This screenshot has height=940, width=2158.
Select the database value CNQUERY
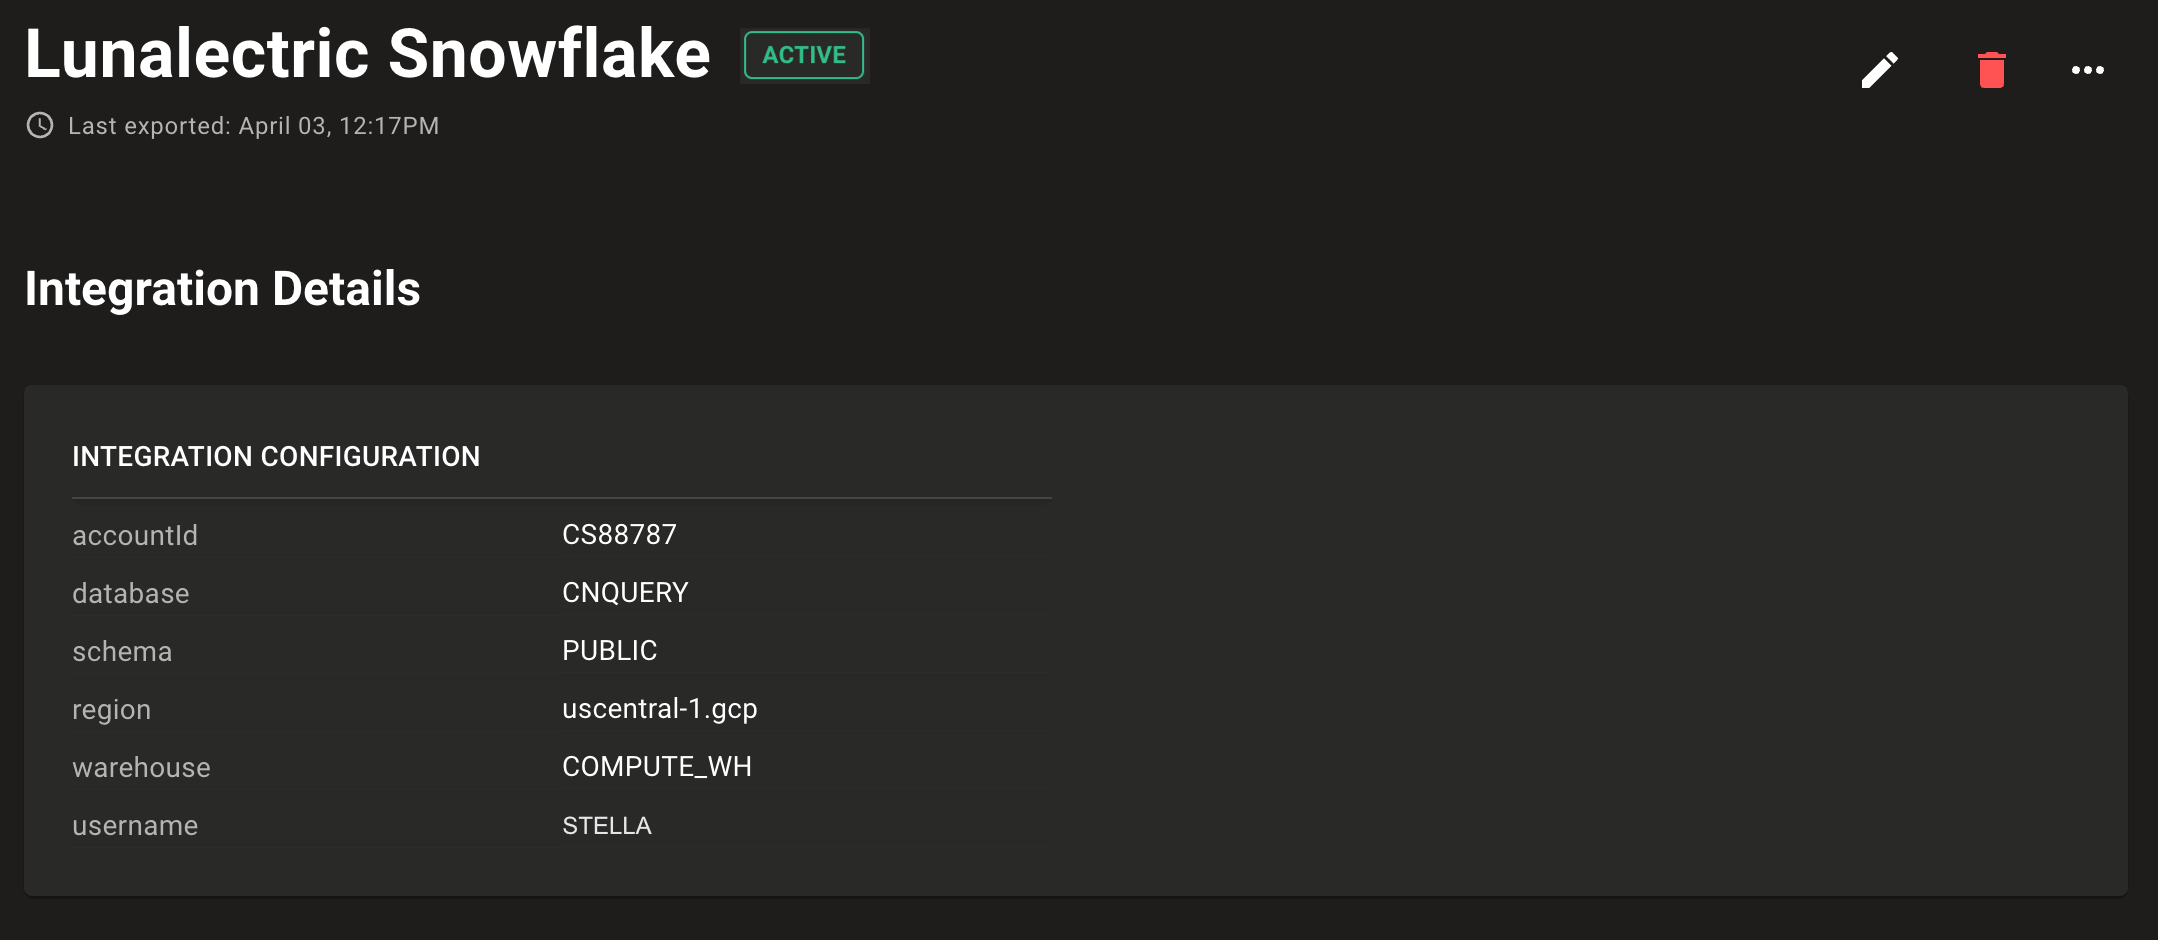tap(625, 592)
